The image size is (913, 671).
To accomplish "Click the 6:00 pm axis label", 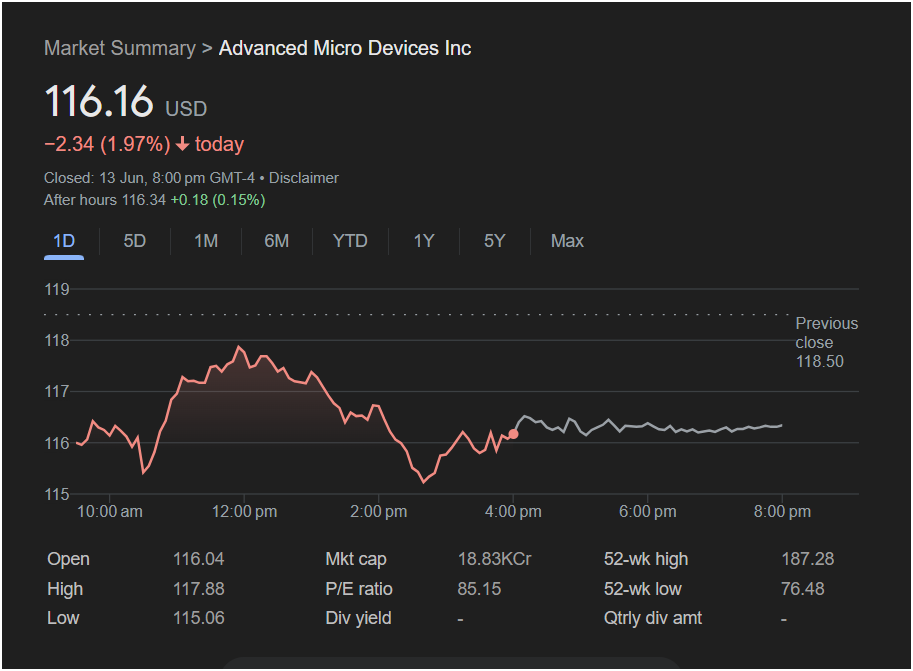I will pyautogui.click(x=647, y=512).
